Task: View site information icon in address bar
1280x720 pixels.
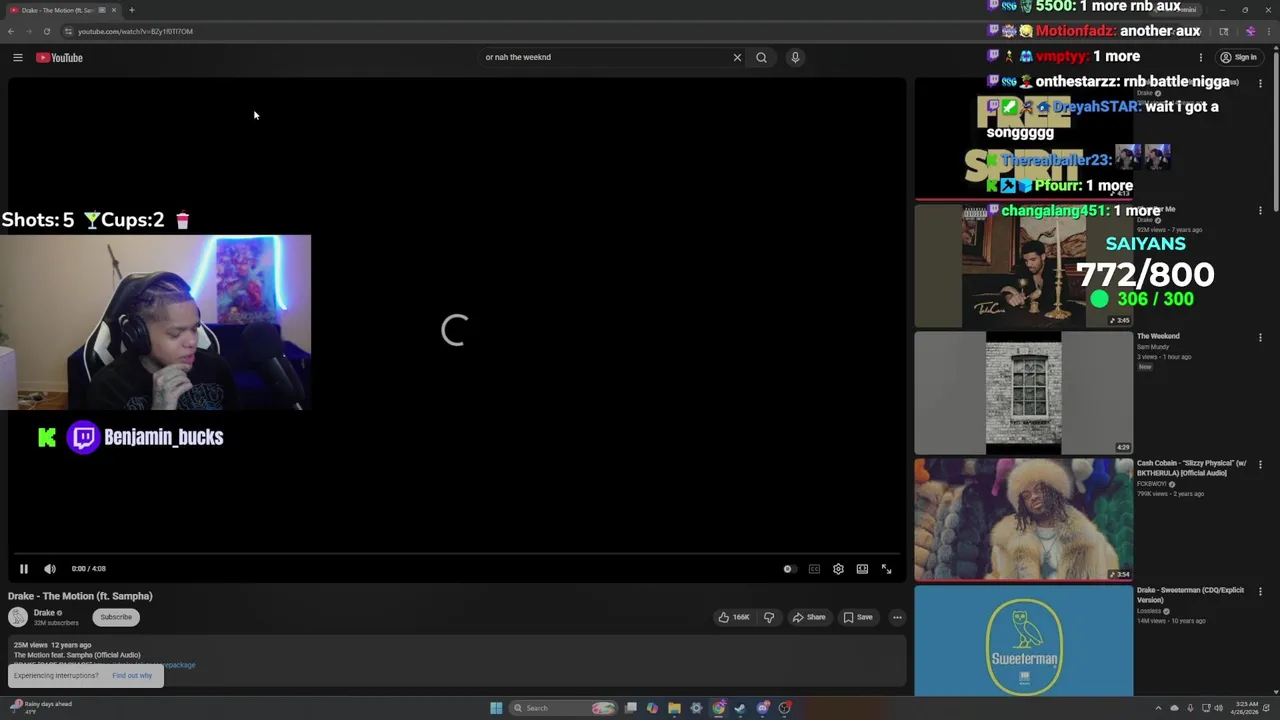Action: tap(68, 31)
